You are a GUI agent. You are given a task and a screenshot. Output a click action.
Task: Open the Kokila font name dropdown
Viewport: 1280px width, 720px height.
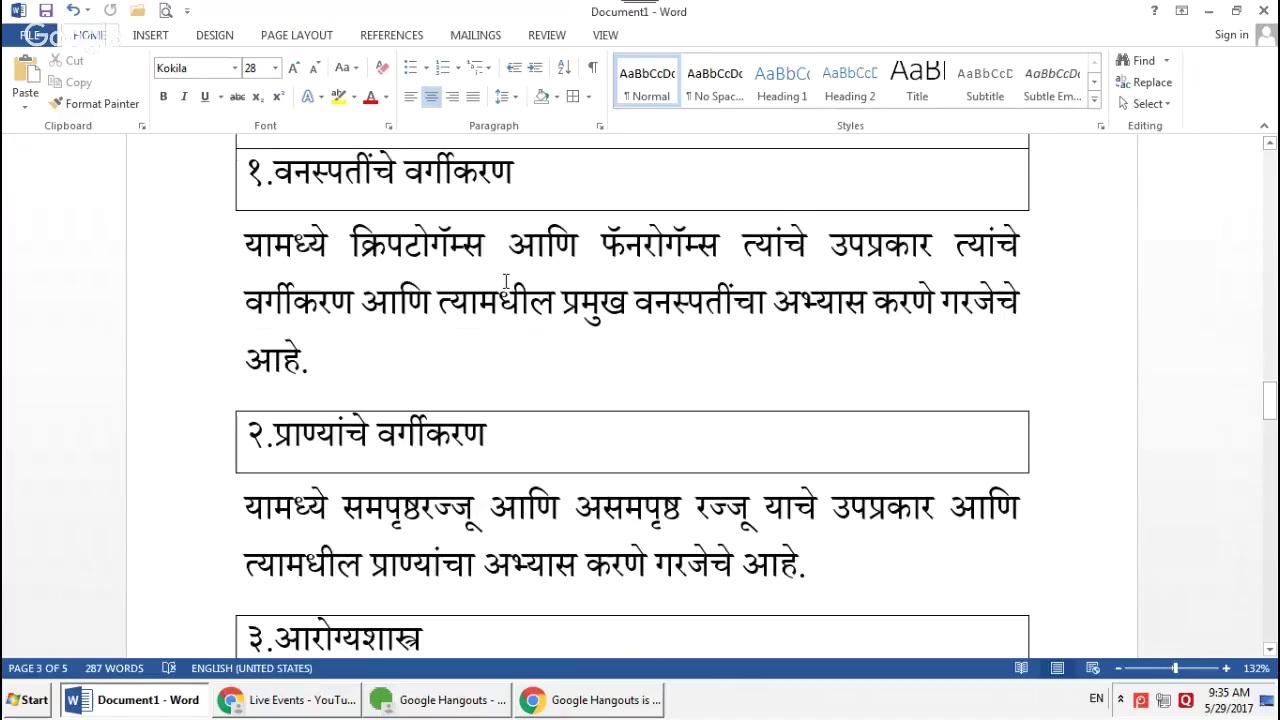[x=235, y=68]
